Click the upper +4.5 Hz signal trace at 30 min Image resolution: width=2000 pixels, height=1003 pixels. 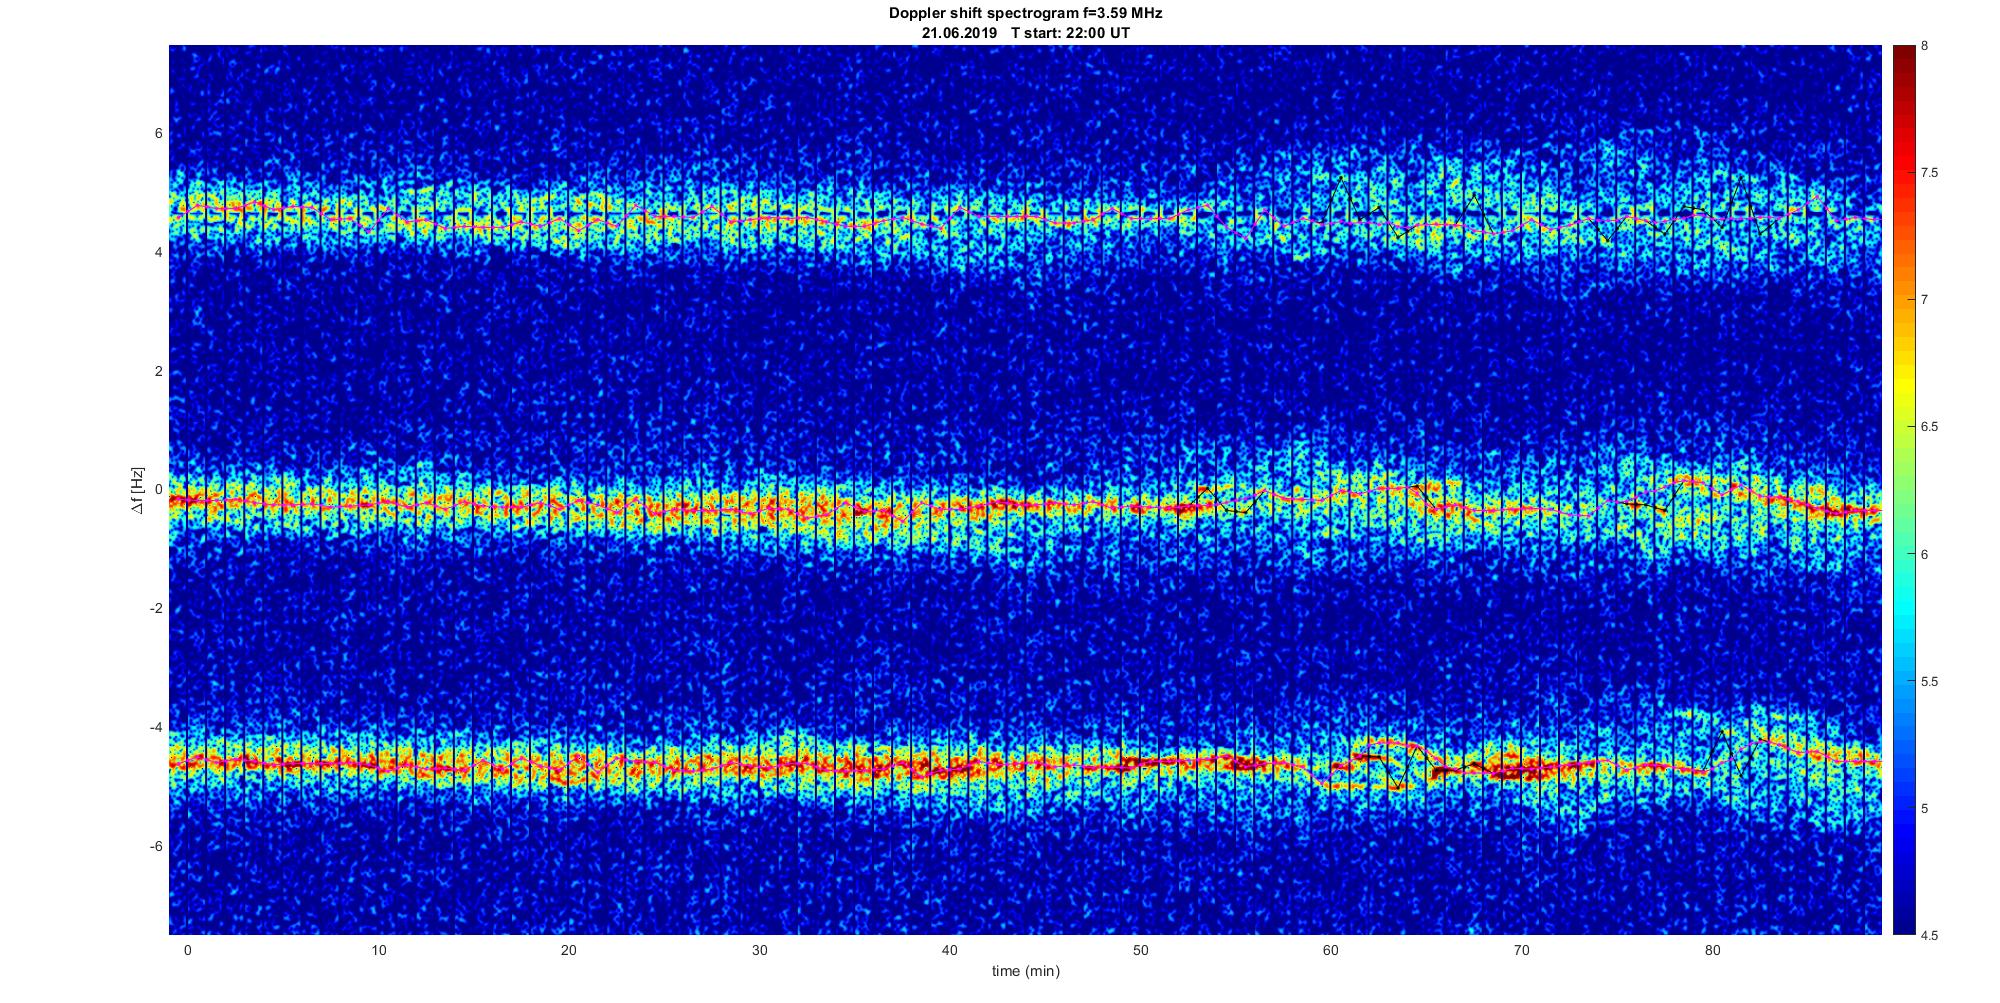[760, 218]
